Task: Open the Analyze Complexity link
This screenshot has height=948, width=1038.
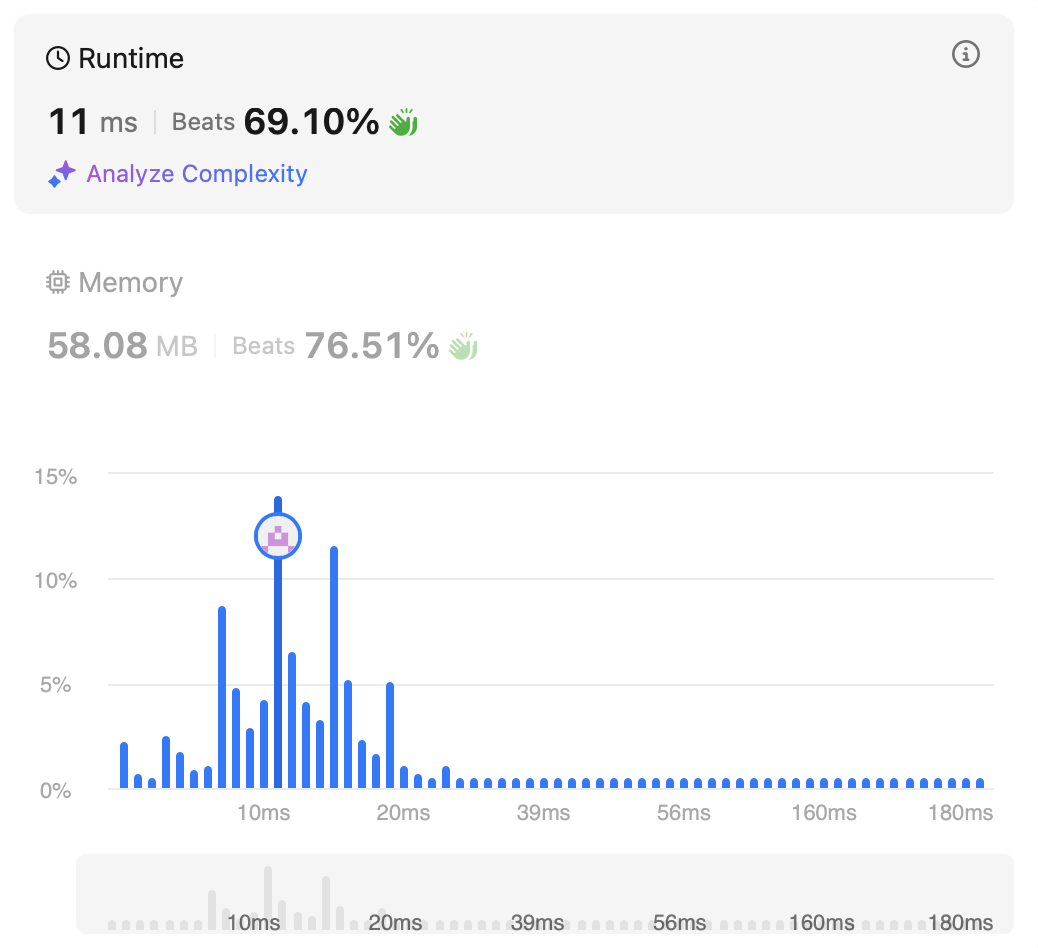Action: click(x=196, y=174)
